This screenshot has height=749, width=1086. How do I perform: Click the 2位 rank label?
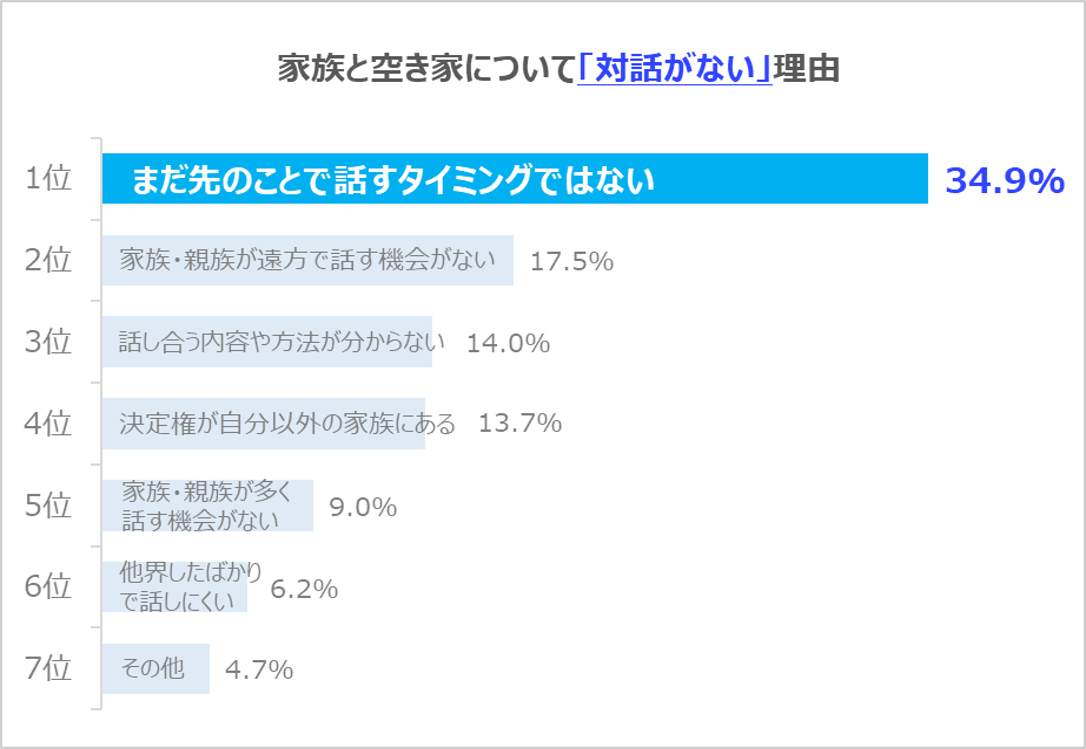coord(48,261)
